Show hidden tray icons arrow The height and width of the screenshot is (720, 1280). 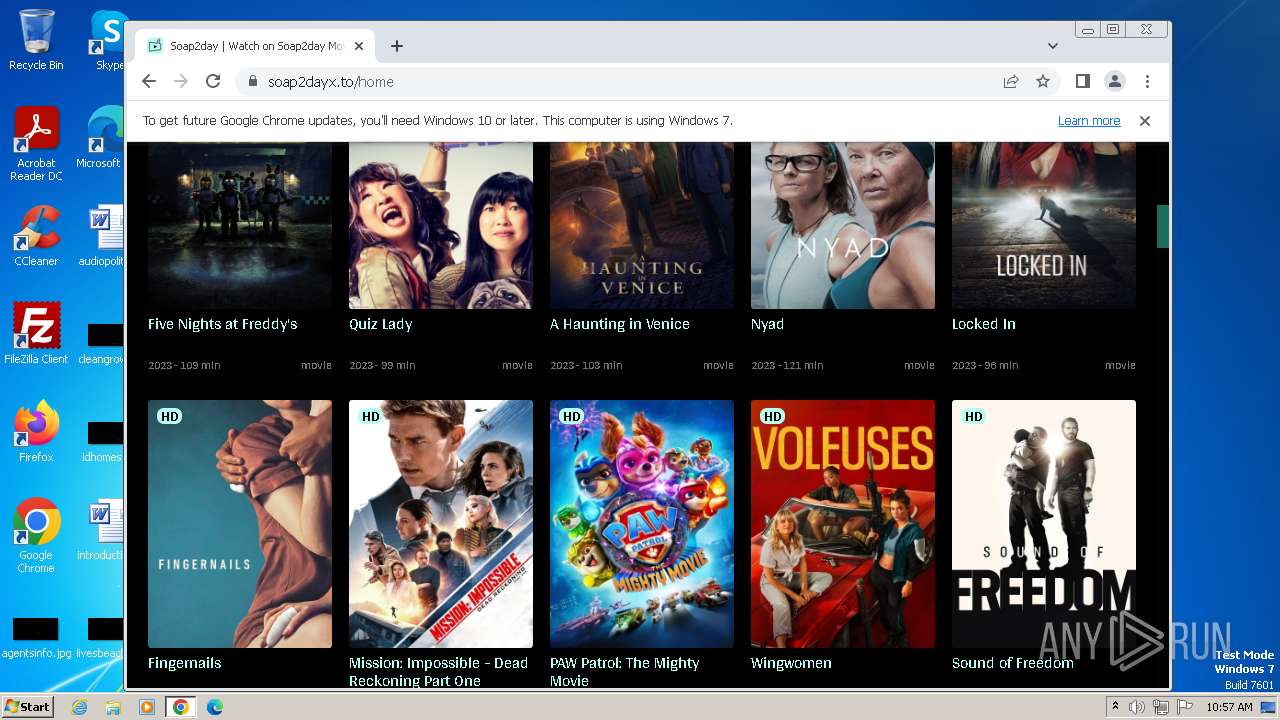click(1116, 707)
